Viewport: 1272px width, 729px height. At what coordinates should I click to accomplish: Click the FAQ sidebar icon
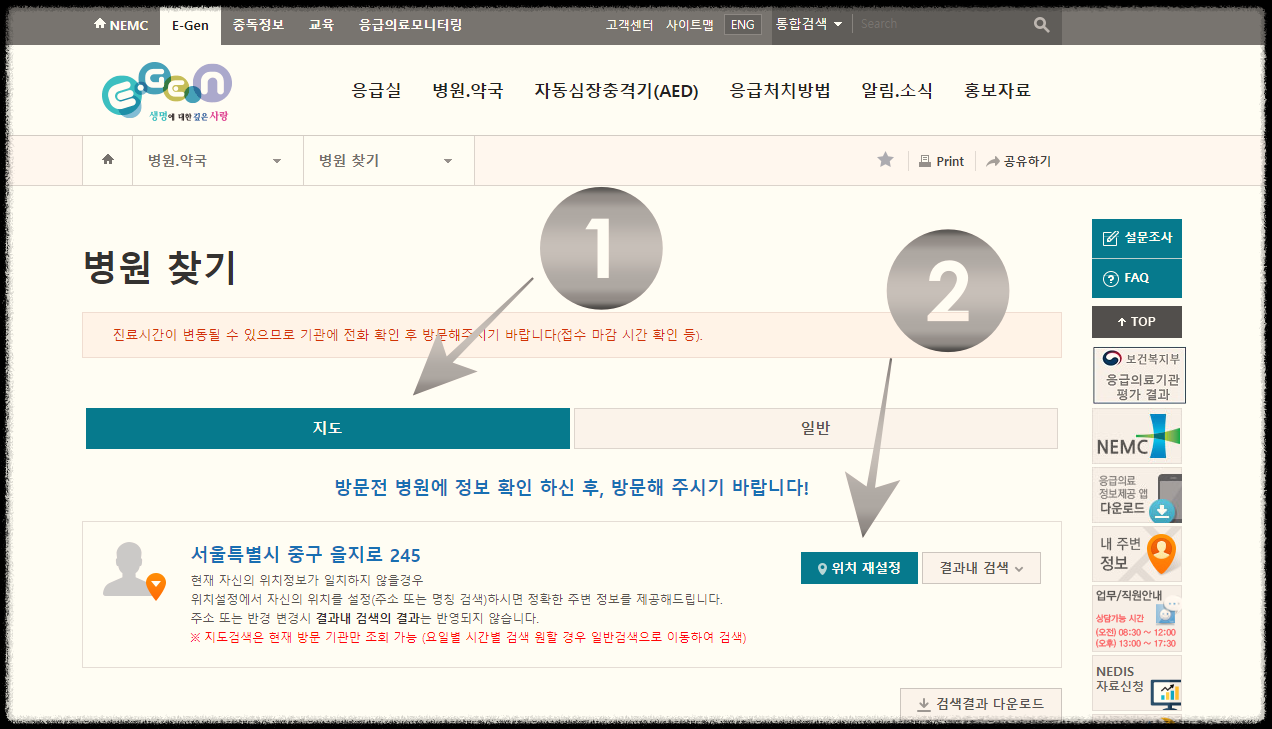pyautogui.click(x=1136, y=278)
